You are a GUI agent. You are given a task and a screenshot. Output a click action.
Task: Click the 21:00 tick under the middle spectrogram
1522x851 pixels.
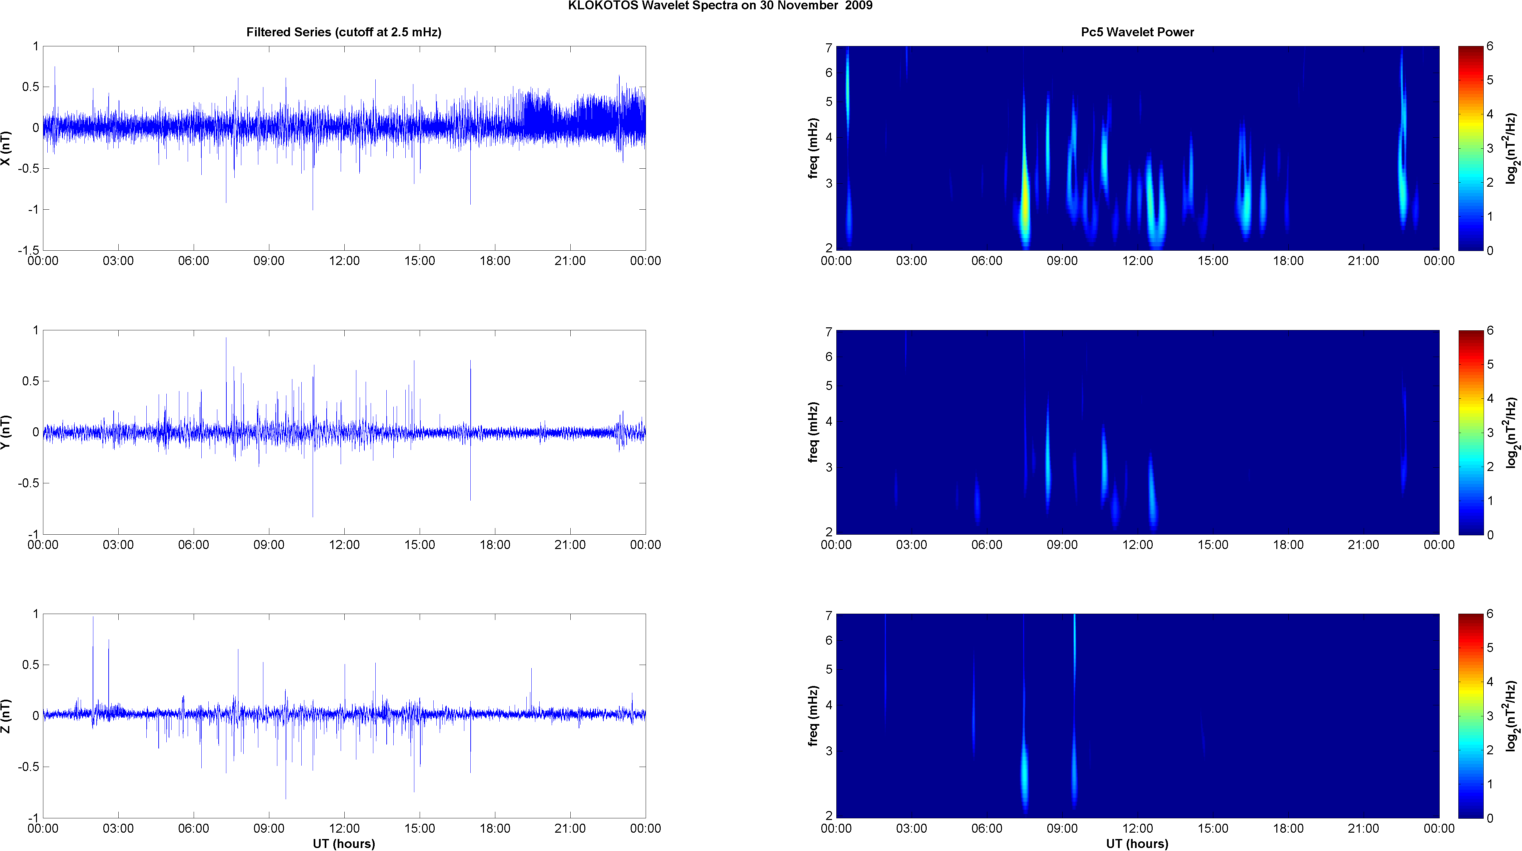1364,545
